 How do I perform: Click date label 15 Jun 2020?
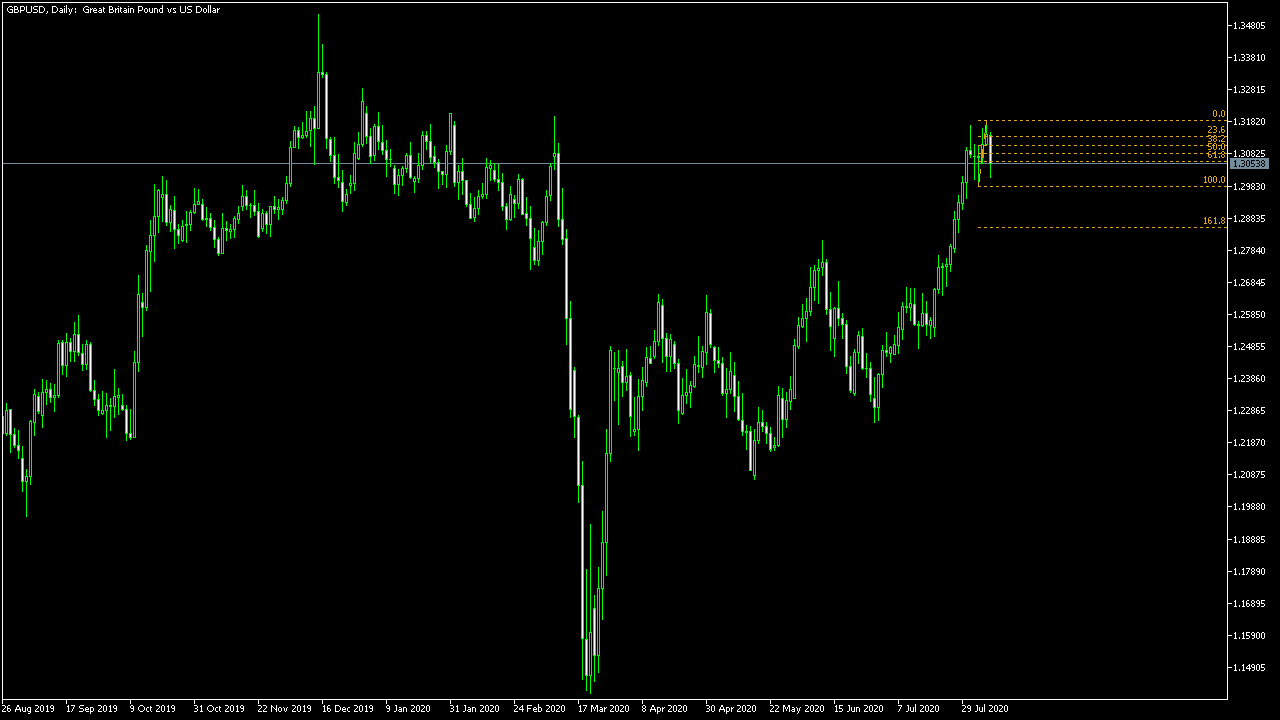(x=859, y=708)
